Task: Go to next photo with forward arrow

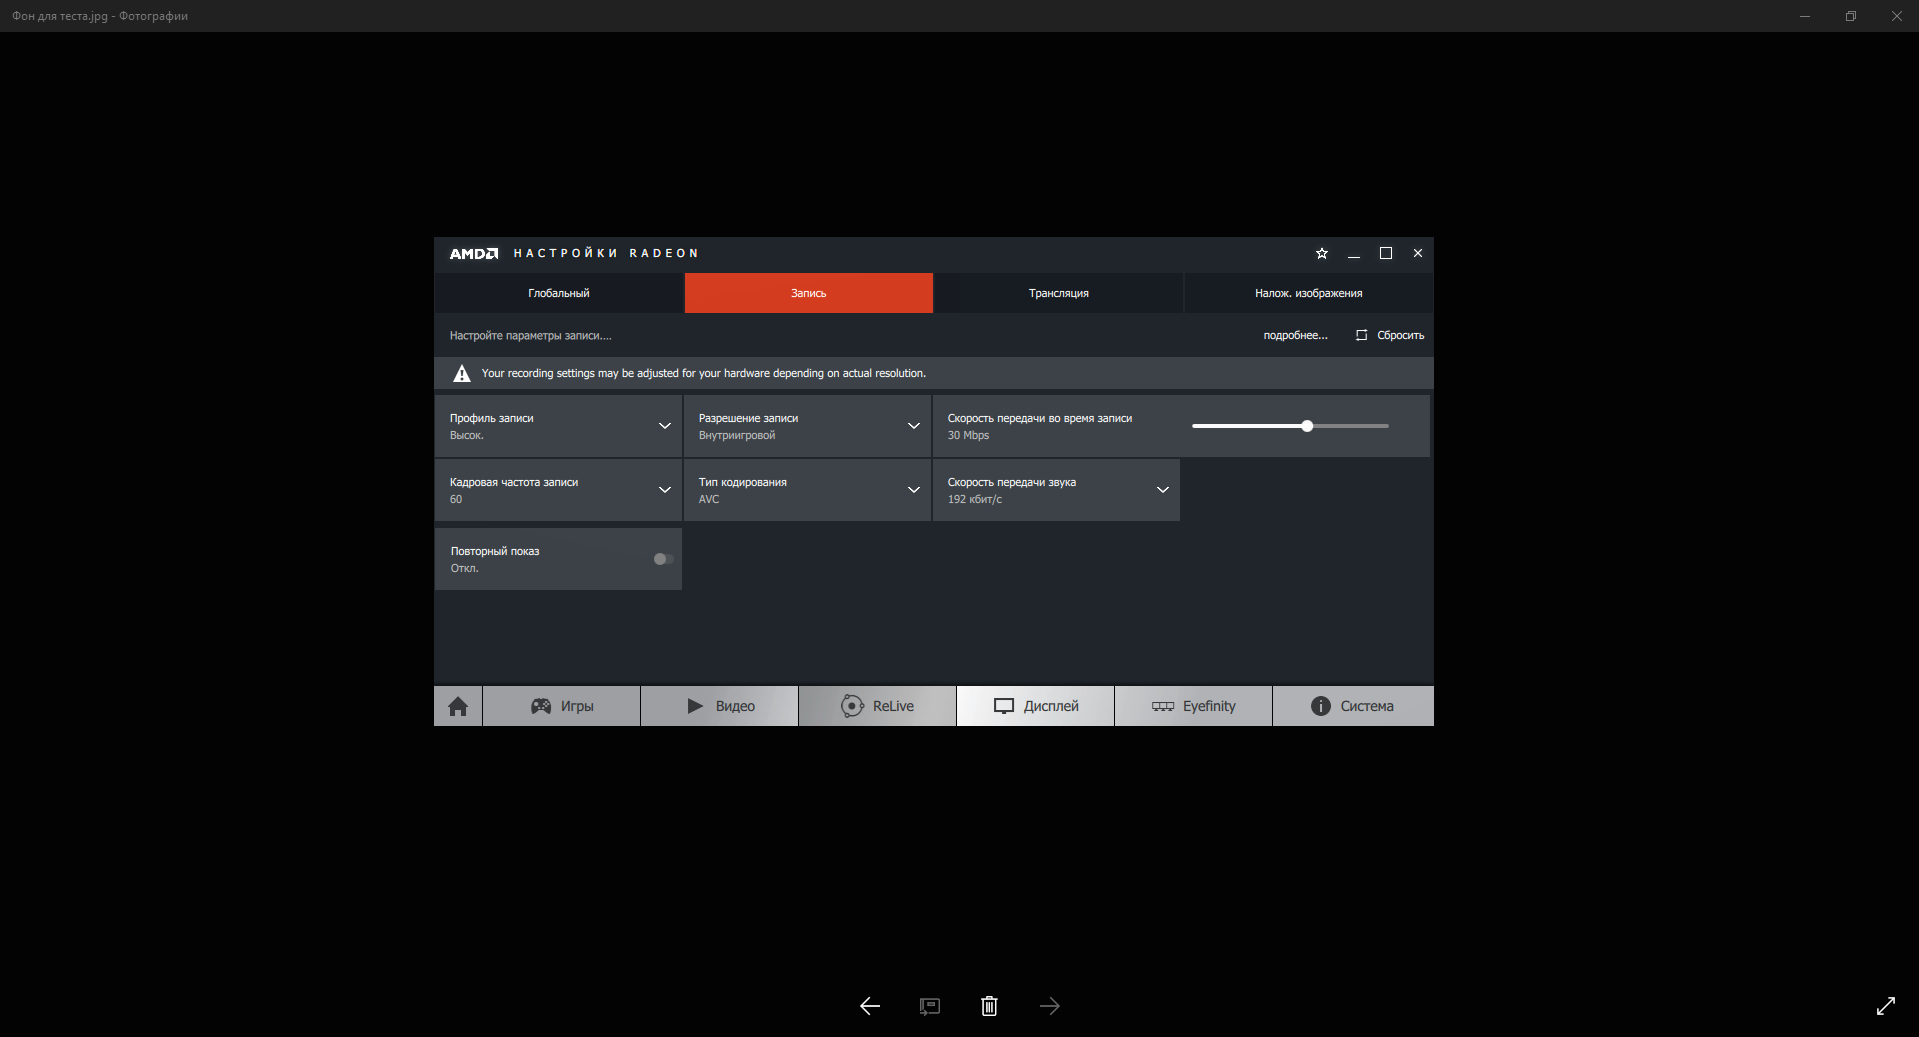Action: [x=1049, y=1006]
